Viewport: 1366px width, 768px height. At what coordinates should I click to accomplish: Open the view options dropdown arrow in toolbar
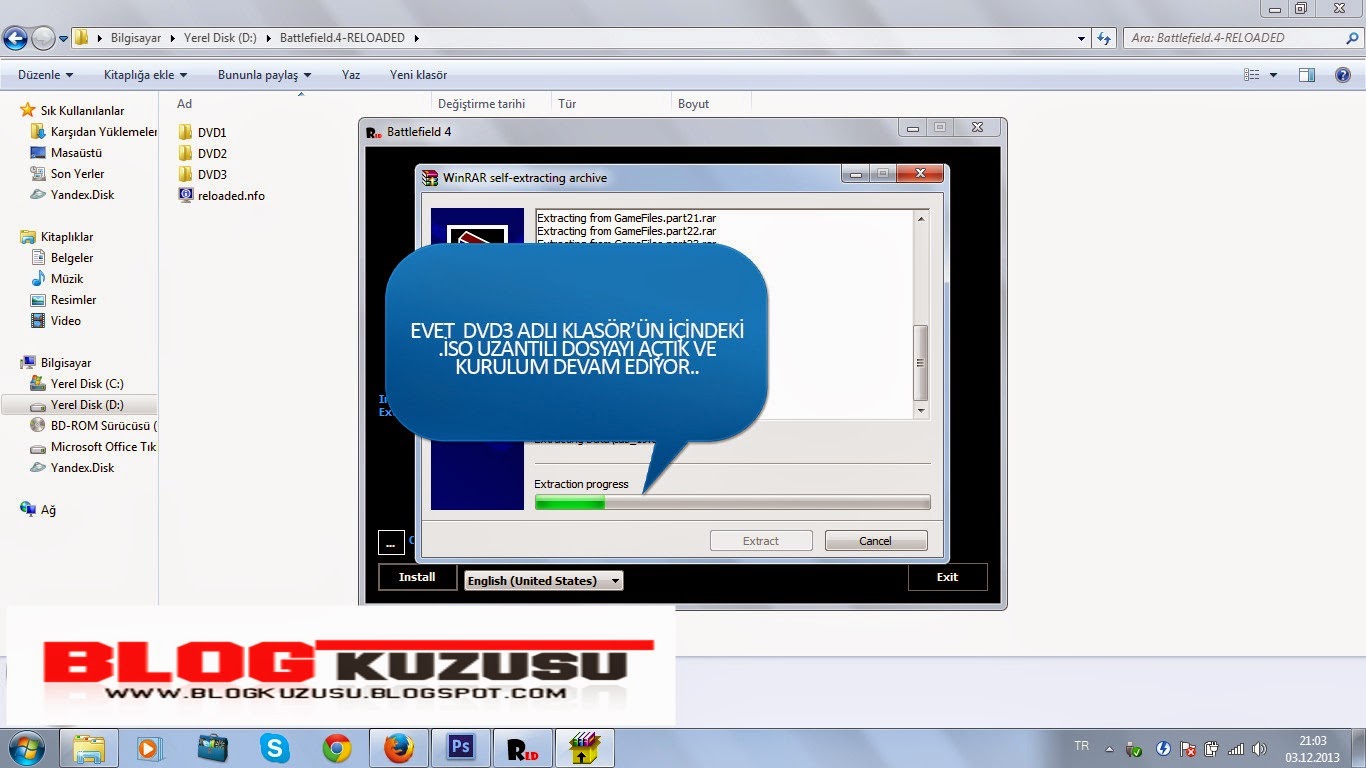click(x=1273, y=75)
